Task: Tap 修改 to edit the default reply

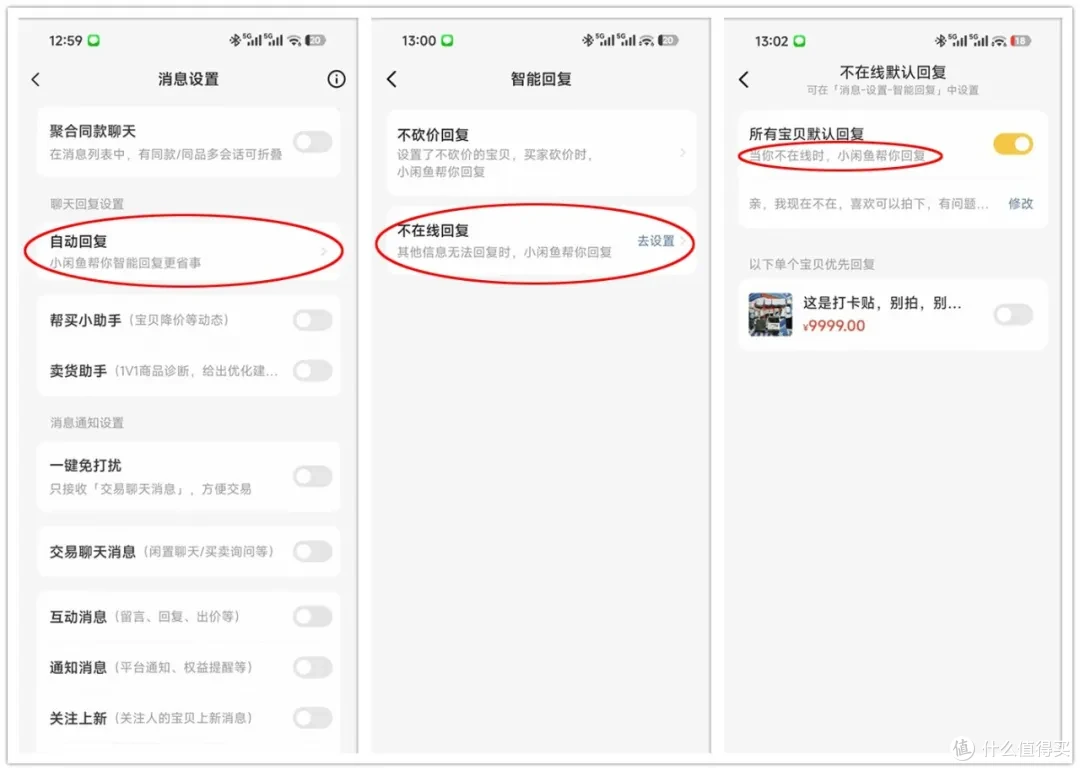Action: (1021, 203)
